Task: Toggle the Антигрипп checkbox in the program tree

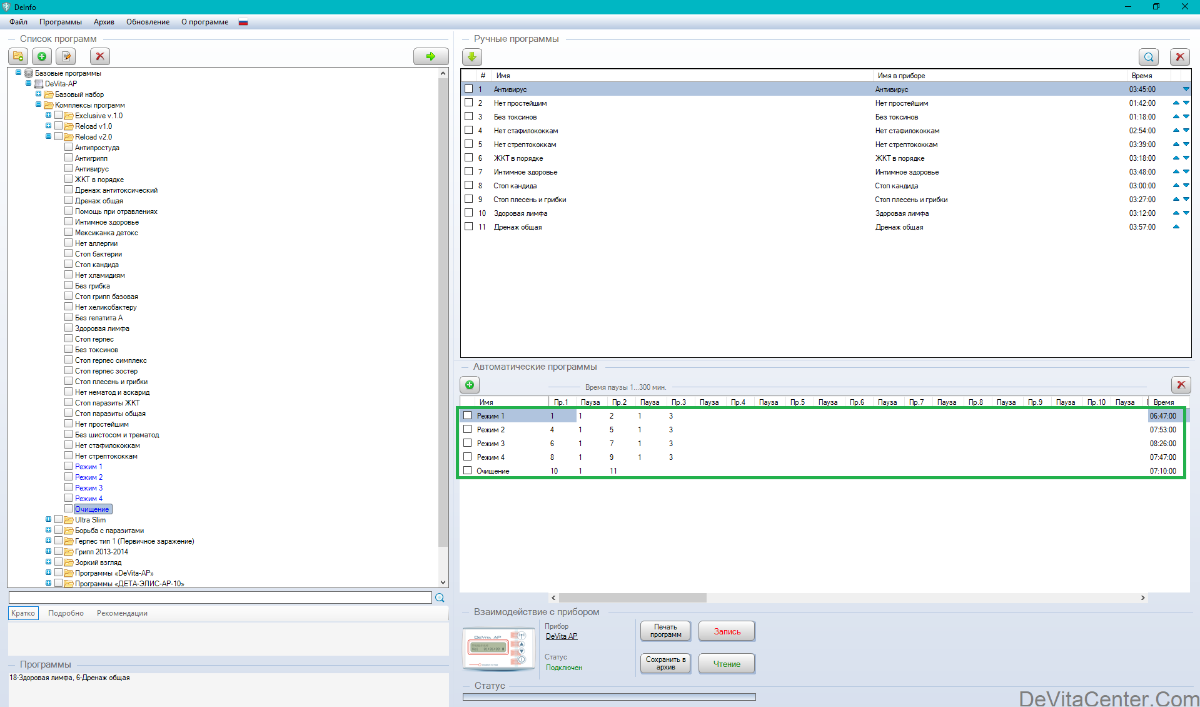Action: (69, 158)
